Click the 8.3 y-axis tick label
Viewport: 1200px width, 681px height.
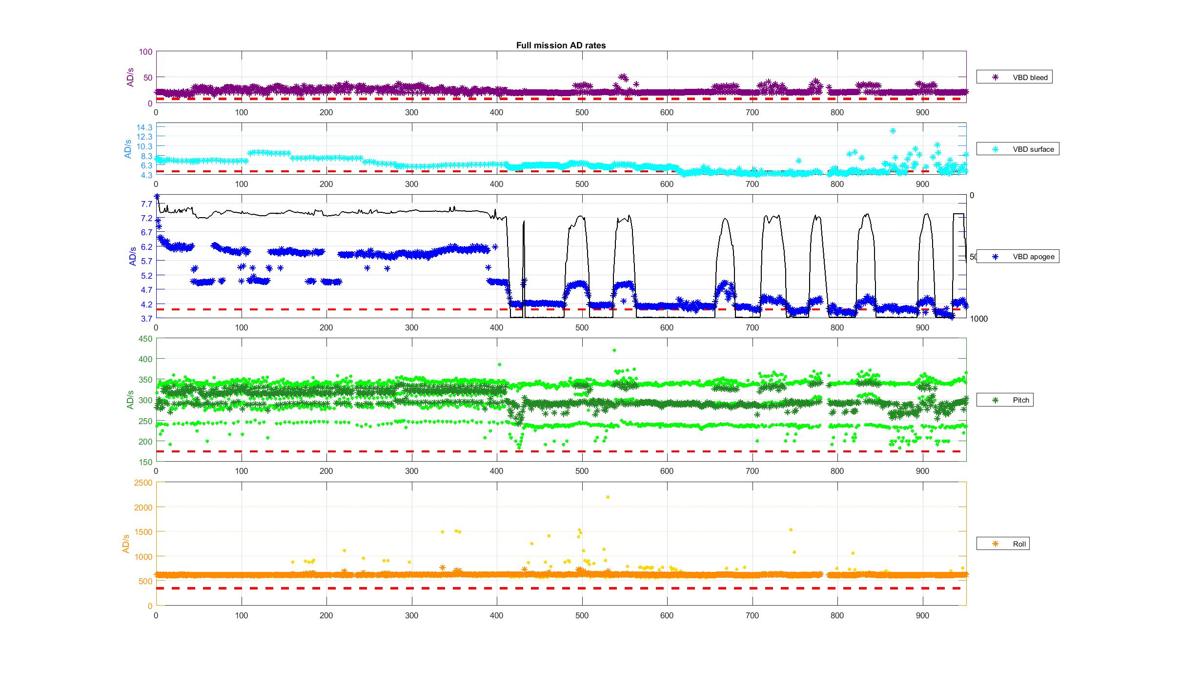[x=145, y=156]
